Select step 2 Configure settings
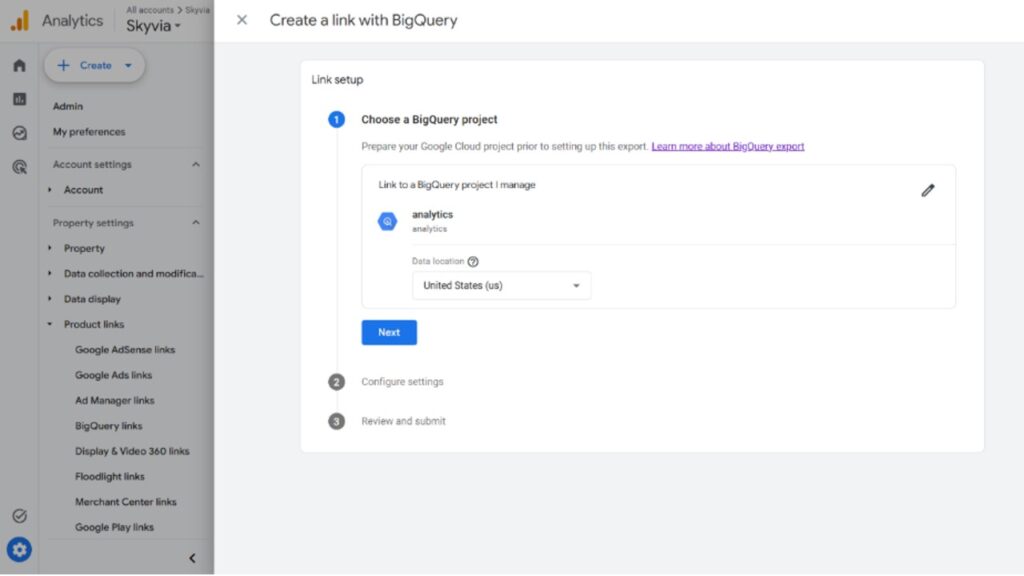The image size is (1024, 576). pyautogui.click(x=402, y=382)
